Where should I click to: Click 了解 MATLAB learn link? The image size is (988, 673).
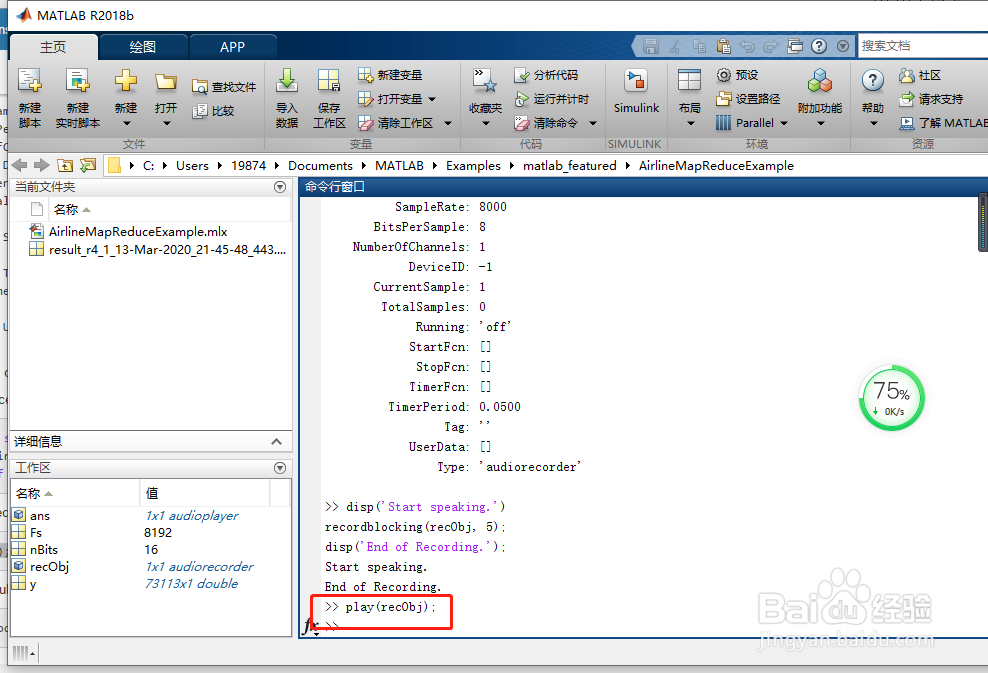(x=943, y=123)
